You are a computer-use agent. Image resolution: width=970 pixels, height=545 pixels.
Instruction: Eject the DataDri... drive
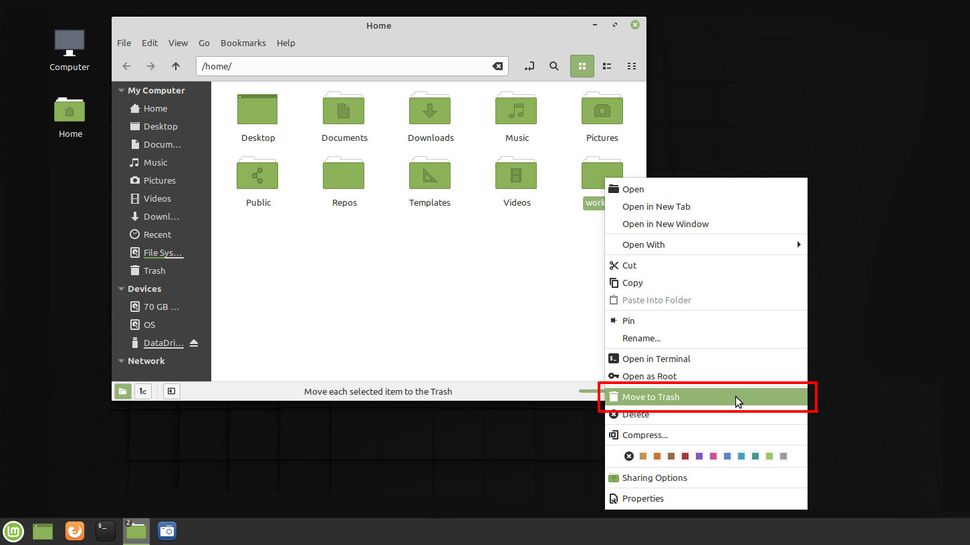pos(194,343)
